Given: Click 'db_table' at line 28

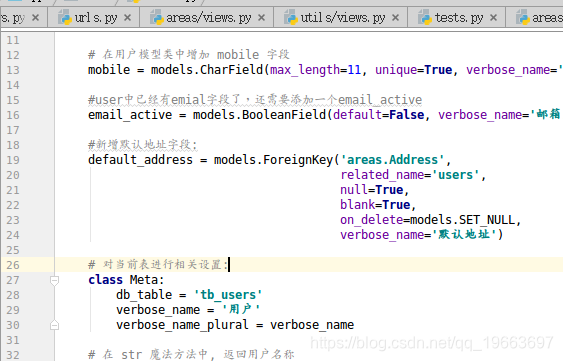Looking at the screenshot, I should pos(144,295).
